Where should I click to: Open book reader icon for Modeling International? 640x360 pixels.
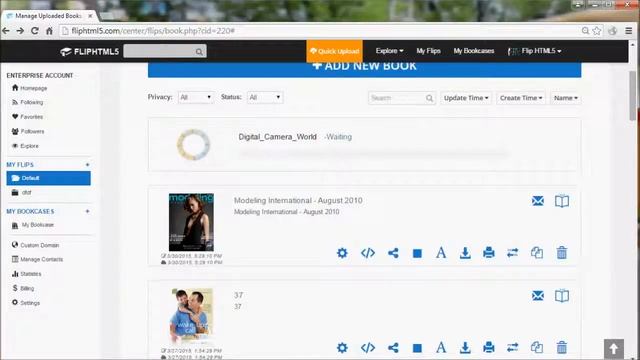(562, 201)
